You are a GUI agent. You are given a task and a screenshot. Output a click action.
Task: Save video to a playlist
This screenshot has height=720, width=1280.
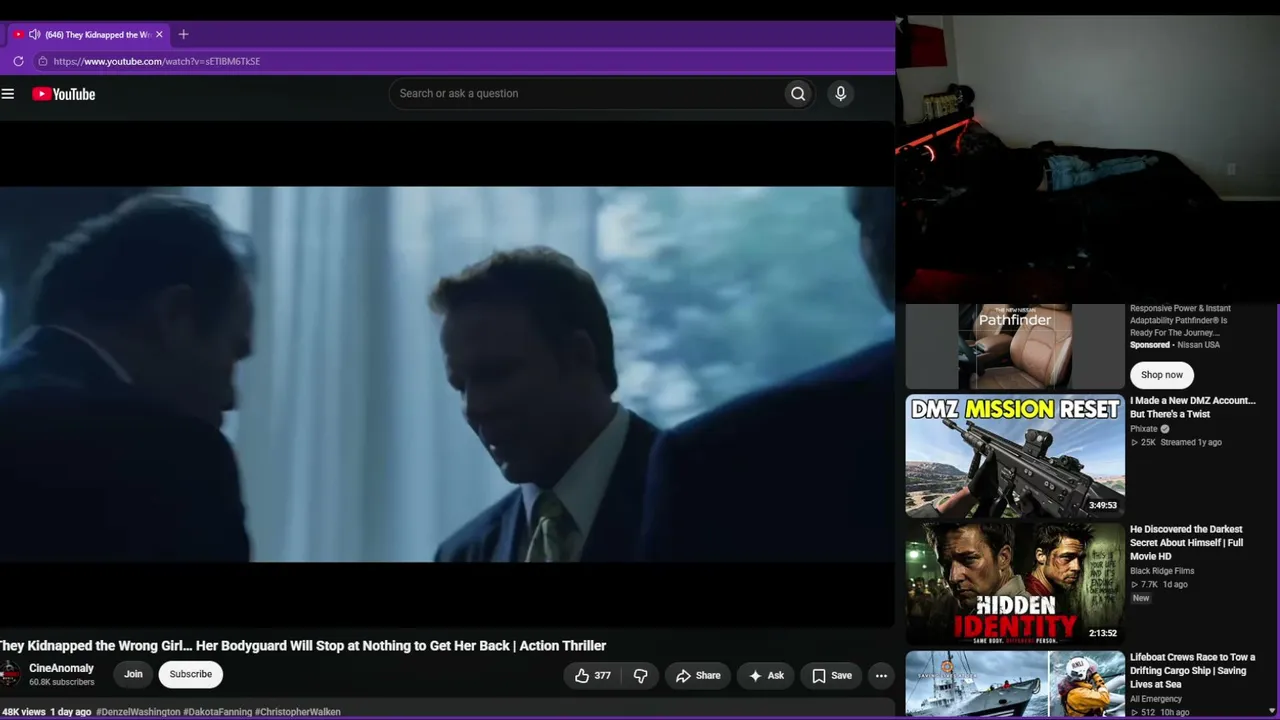[x=832, y=676]
